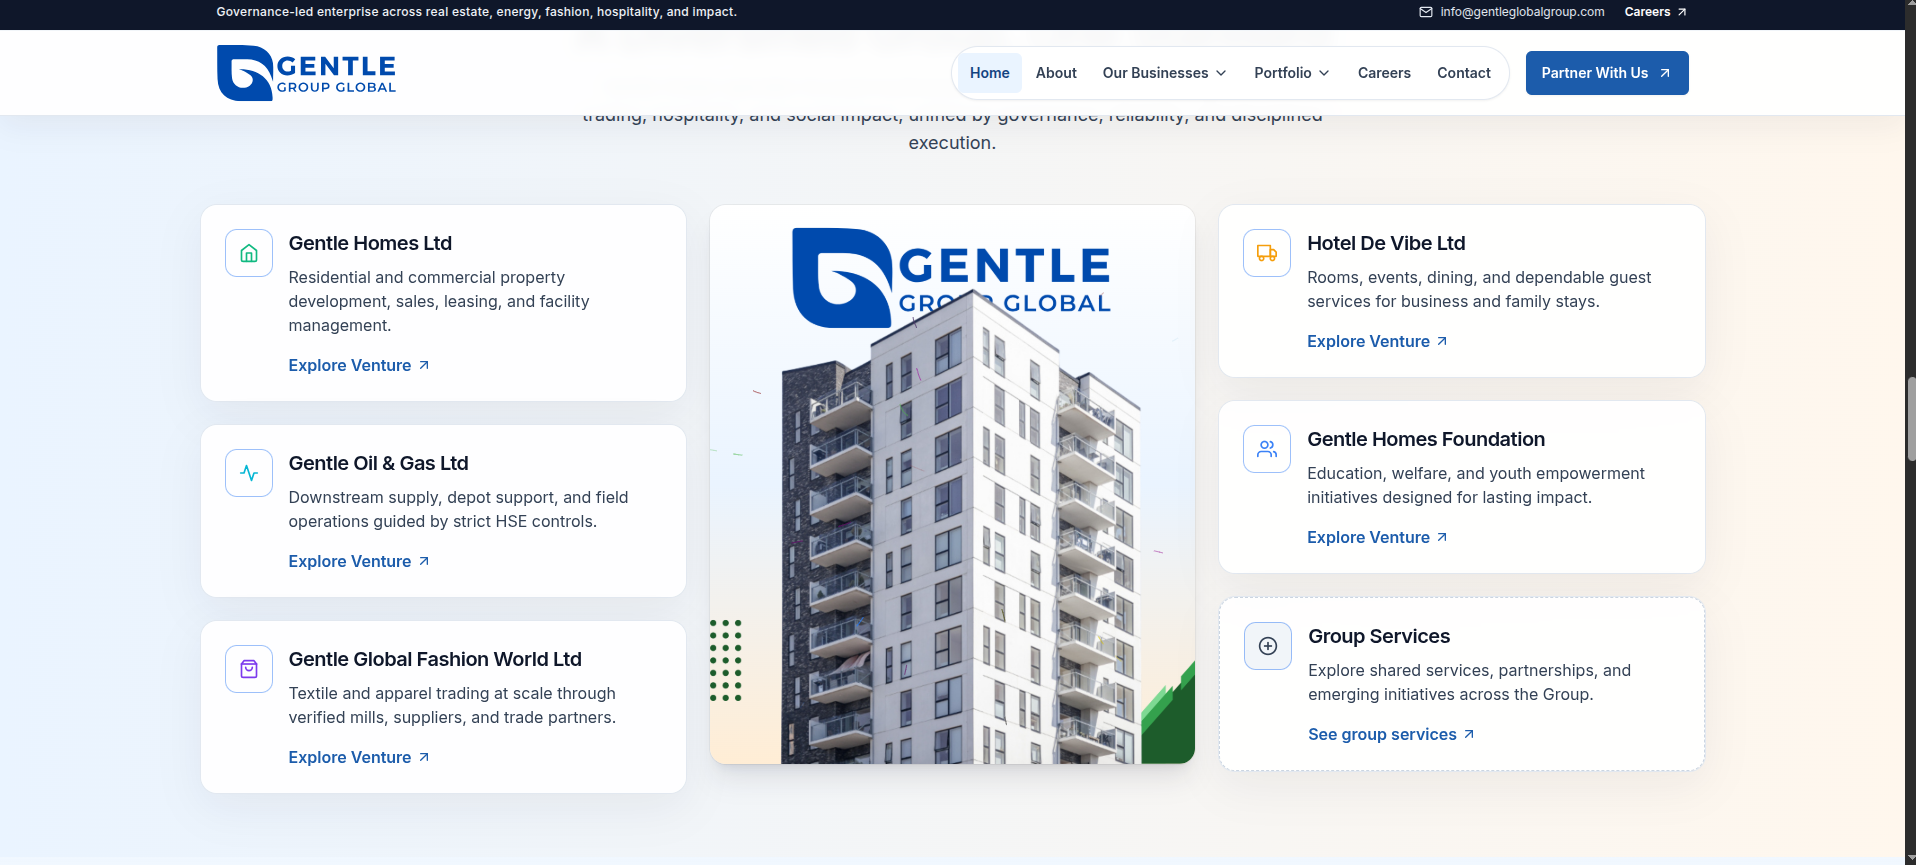1916x865 pixels.
Task: Click the arrow beside Hotel De Vibe Explore Venture
Action: (1442, 341)
